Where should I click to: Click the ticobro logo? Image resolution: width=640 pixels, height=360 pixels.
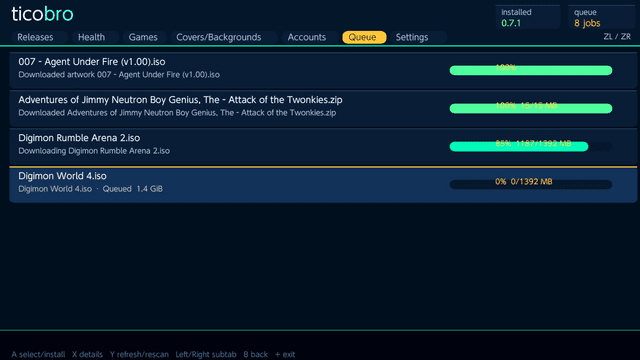[42, 14]
